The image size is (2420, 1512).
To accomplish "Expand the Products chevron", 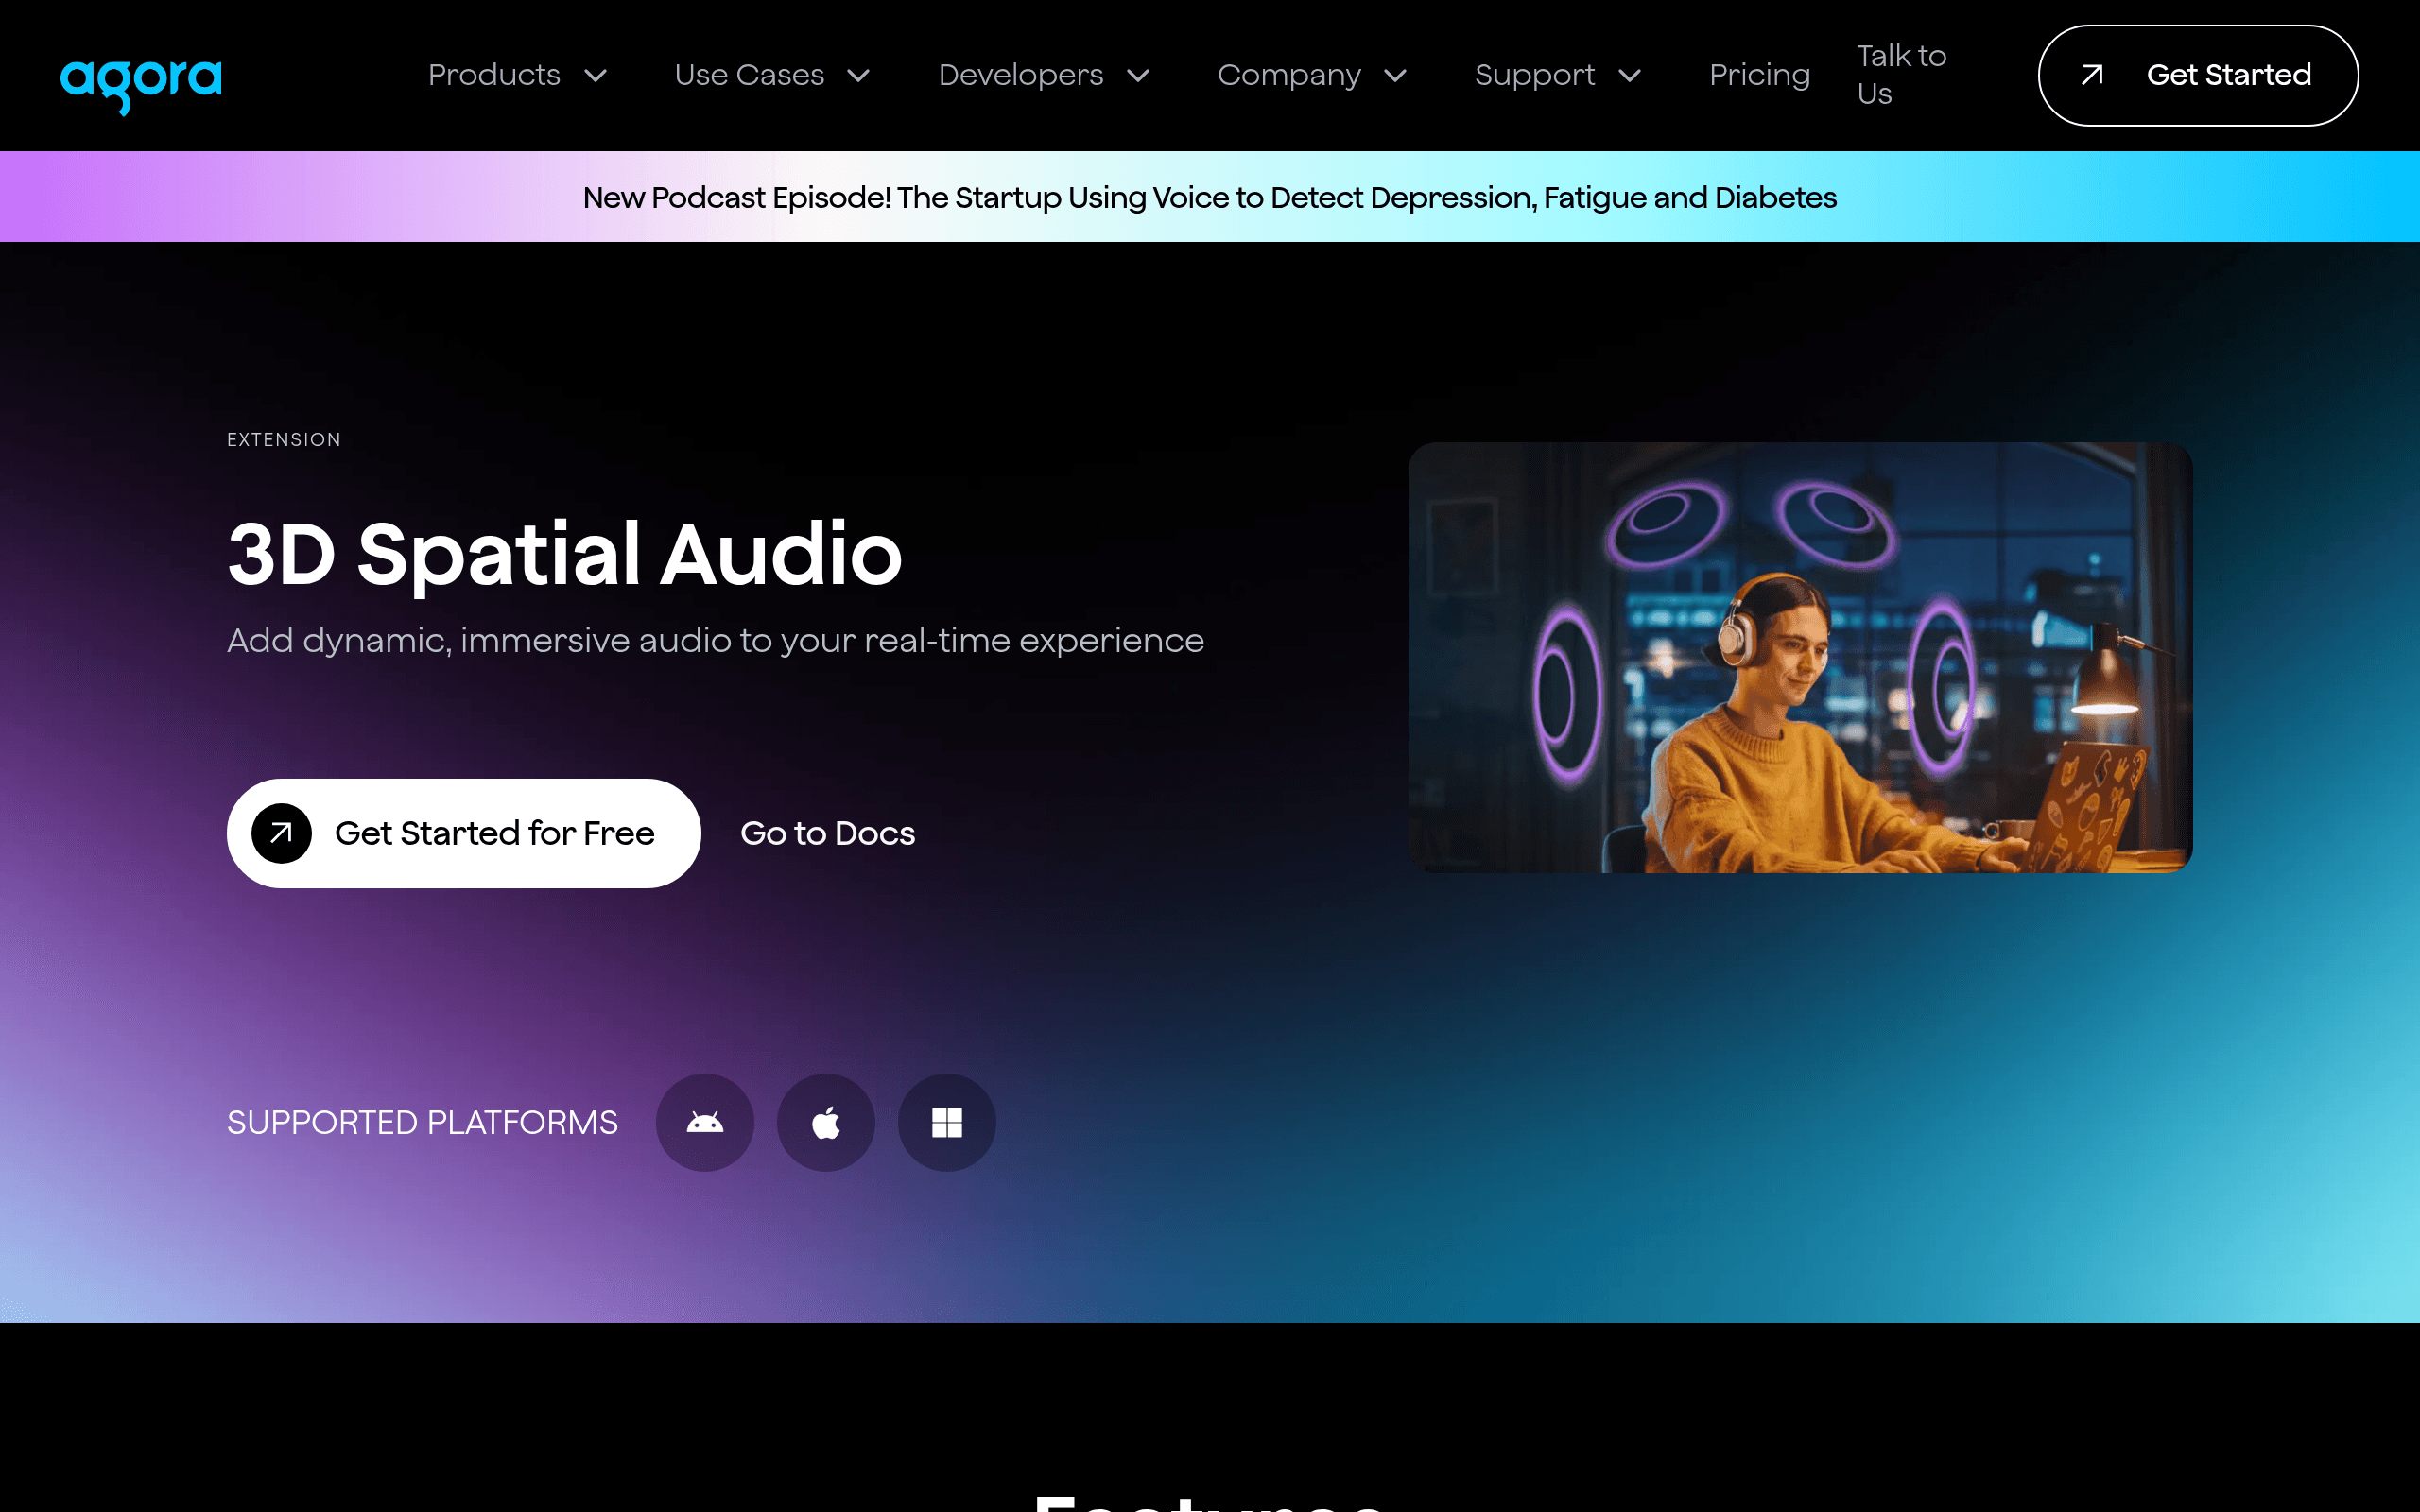I will (x=596, y=76).
